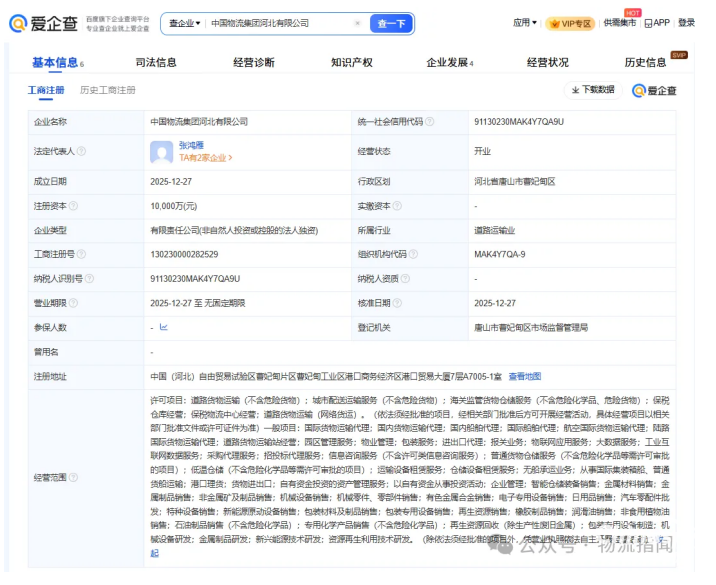Click the registration number 130230000282529
Viewport: 716px width, 585px height.
click(184, 254)
